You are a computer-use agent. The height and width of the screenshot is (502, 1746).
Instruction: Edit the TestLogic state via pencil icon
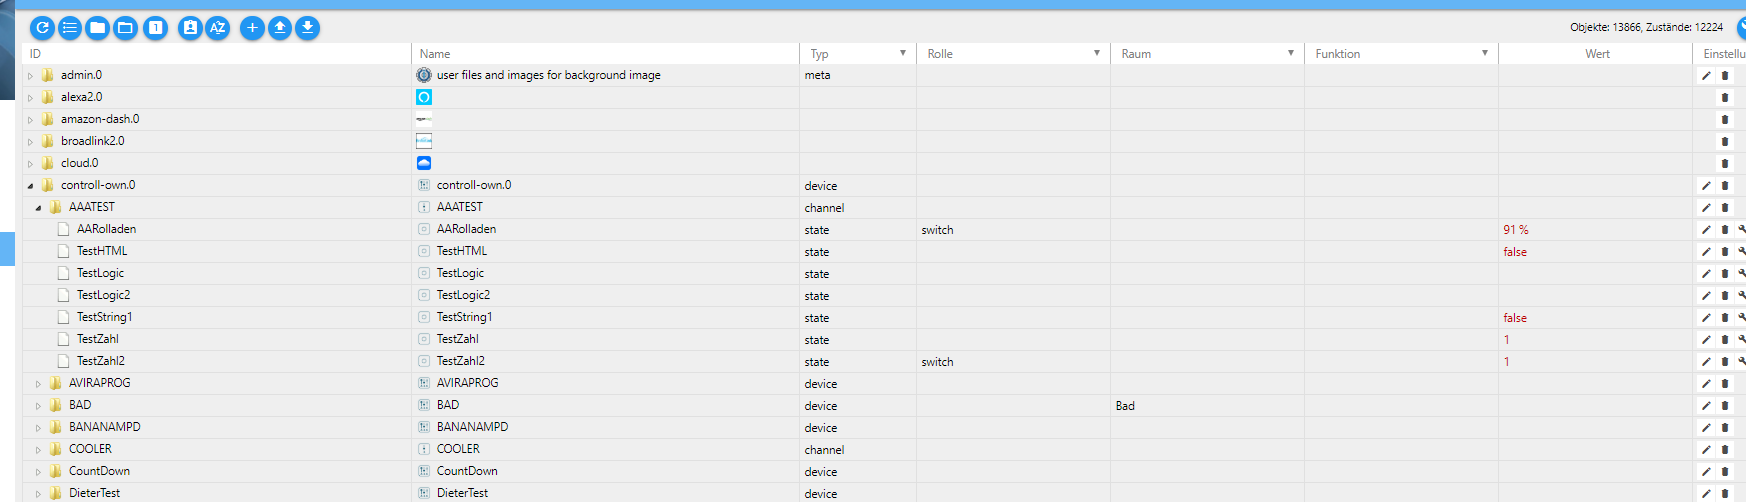click(x=1706, y=273)
